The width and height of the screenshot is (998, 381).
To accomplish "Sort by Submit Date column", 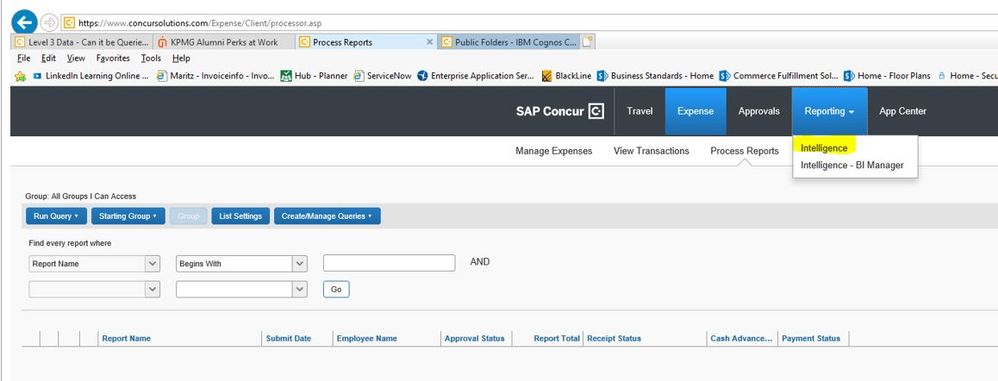I will coord(288,338).
